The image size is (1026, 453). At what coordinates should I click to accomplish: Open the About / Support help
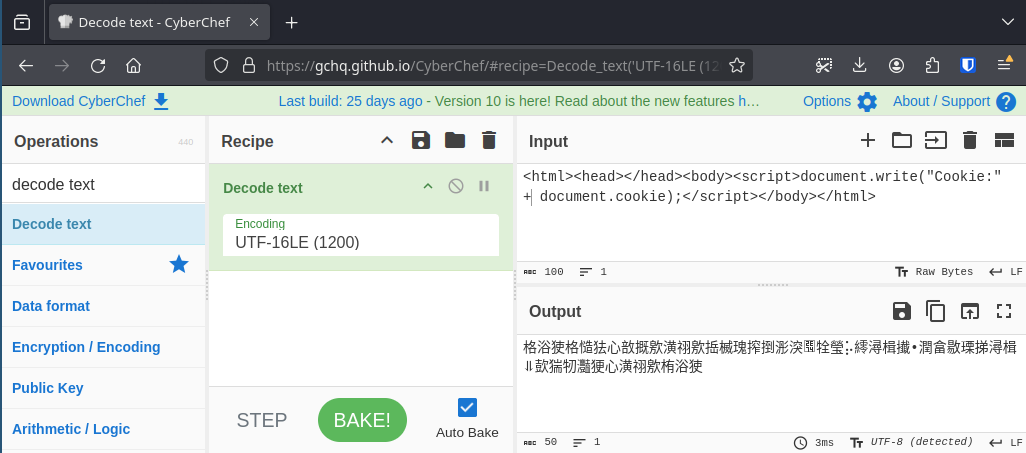point(954,101)
